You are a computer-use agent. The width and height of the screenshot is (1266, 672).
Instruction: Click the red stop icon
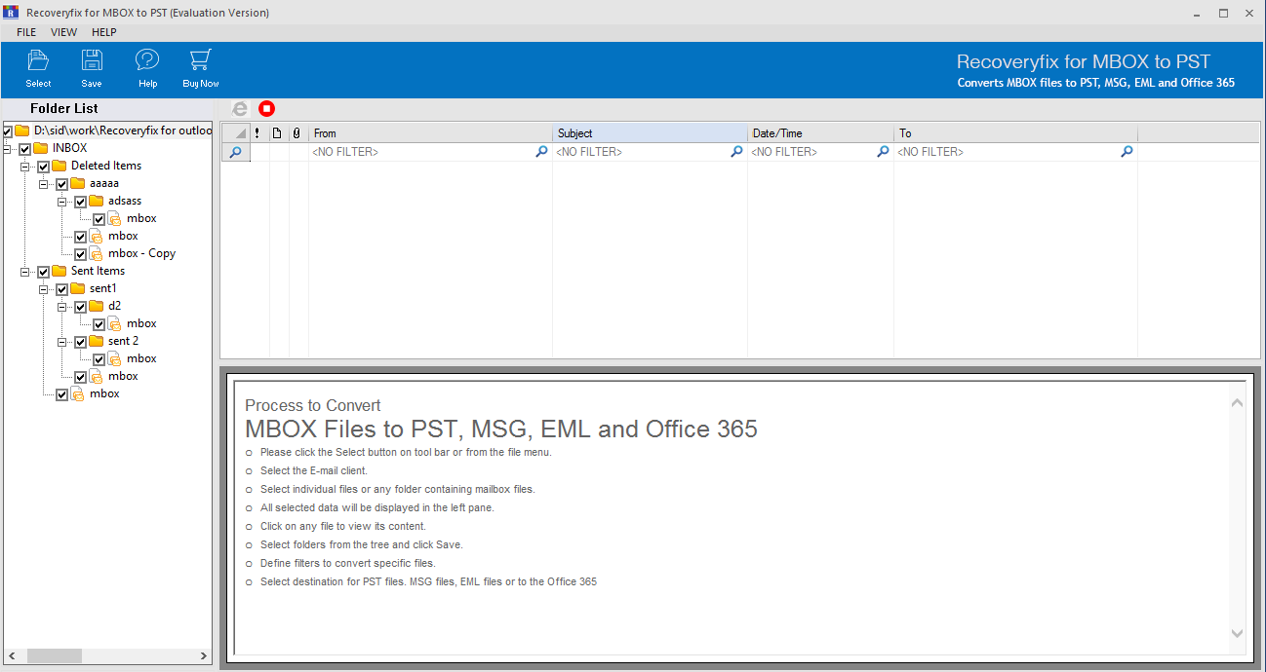pyautogui.click(x=266, y=108)
